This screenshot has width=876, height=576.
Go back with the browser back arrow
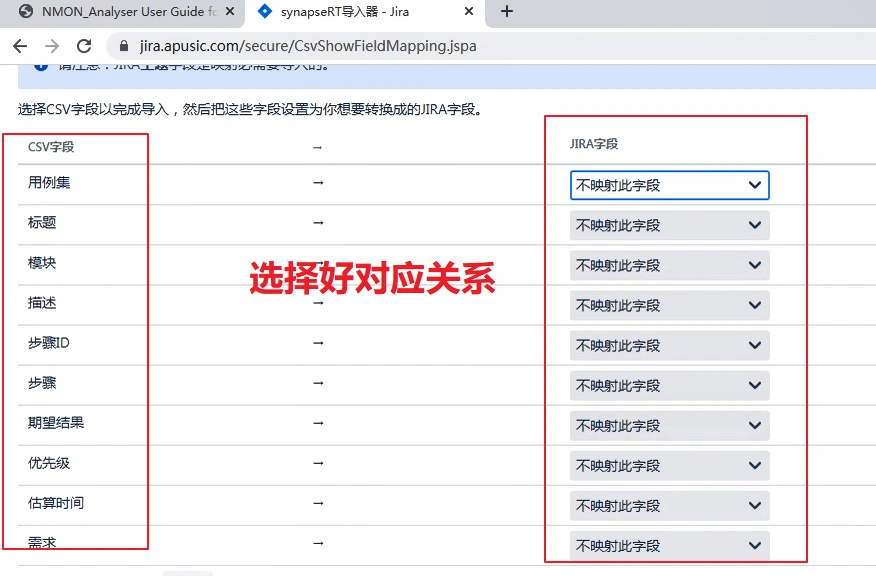pos(20,46)
